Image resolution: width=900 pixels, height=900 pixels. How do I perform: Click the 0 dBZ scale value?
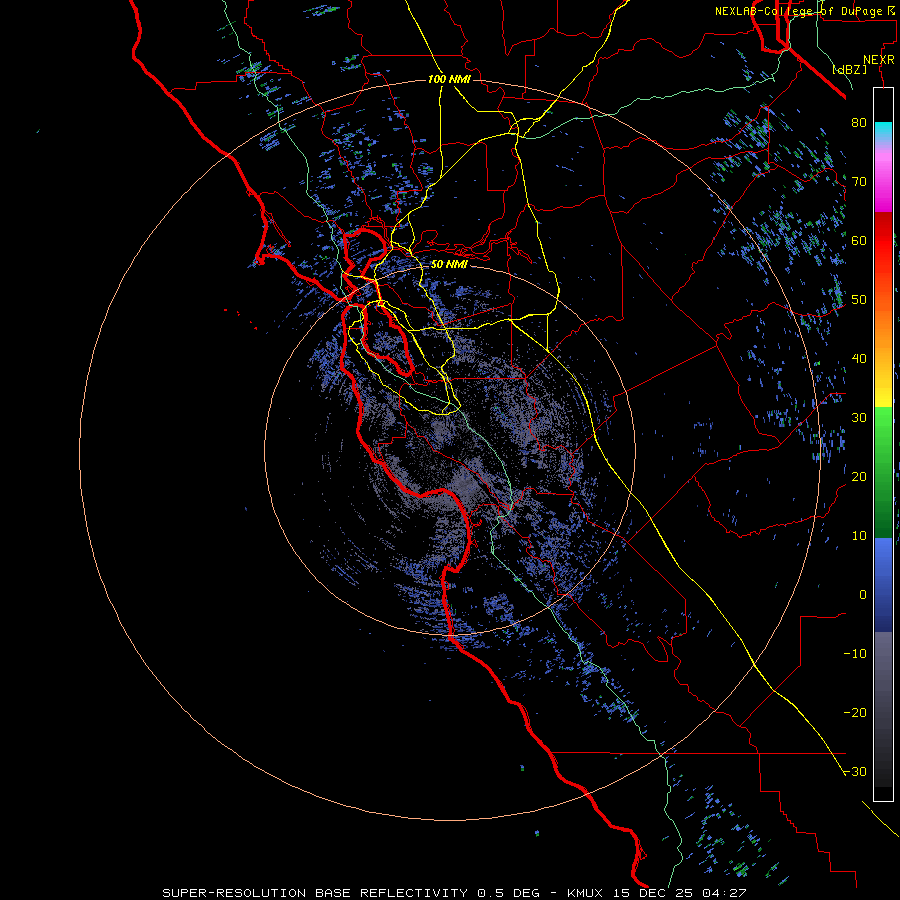[863, 595]
